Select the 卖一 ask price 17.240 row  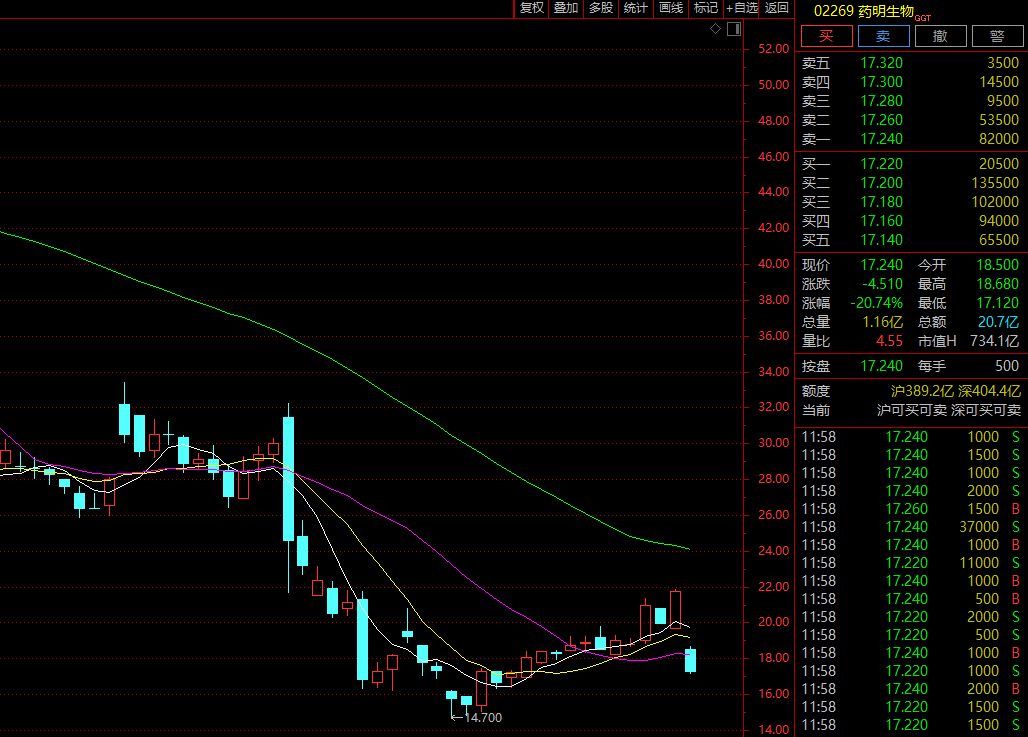click(x=910, y=139)
